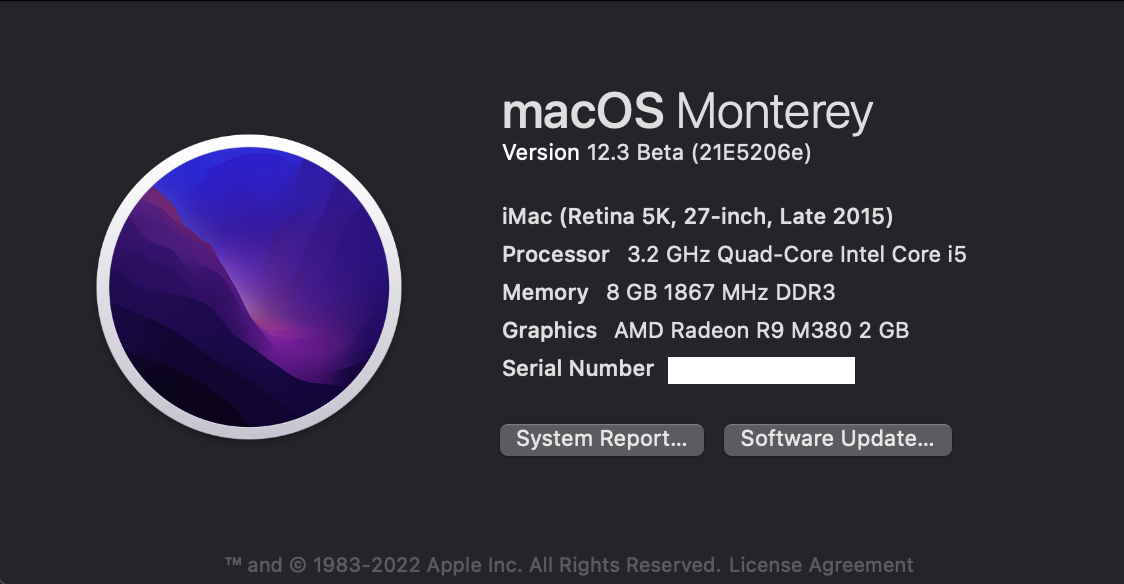Viewport: 1124px width, 584px height.
Task: Click the Graphics label
Action: click(x=549, y=330)
